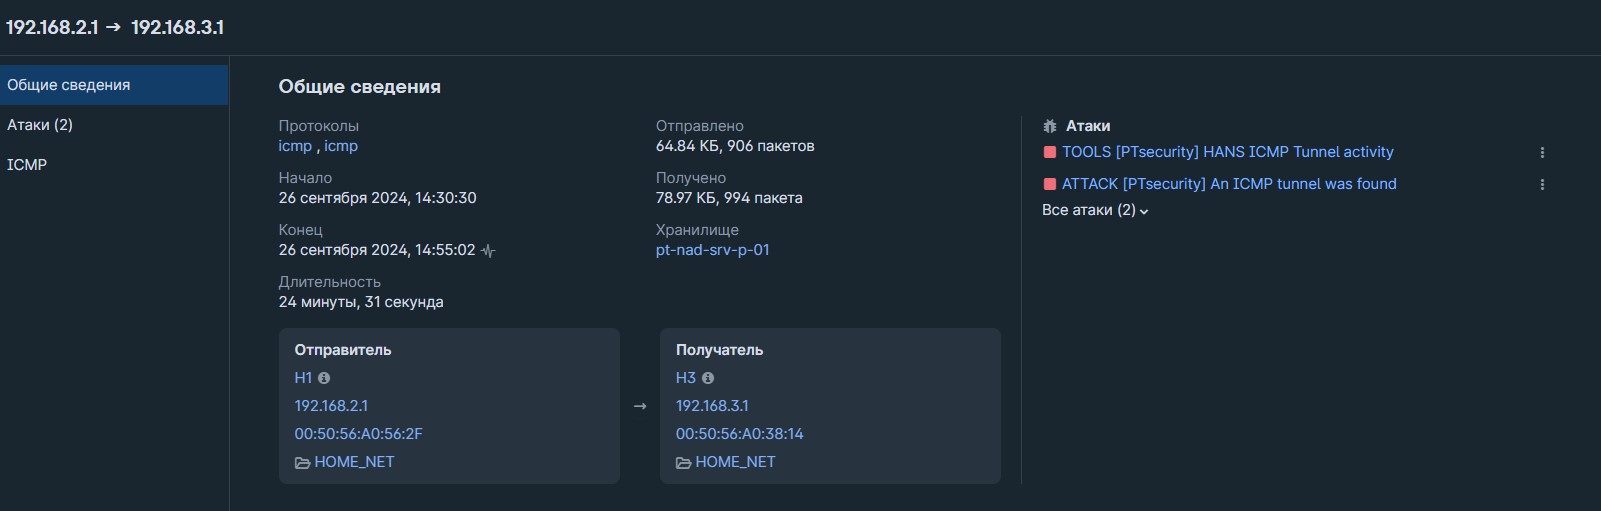Click the red severity marker of the TOOLS attack
Screen dimensions: 1601x511
pos(1050,152)
